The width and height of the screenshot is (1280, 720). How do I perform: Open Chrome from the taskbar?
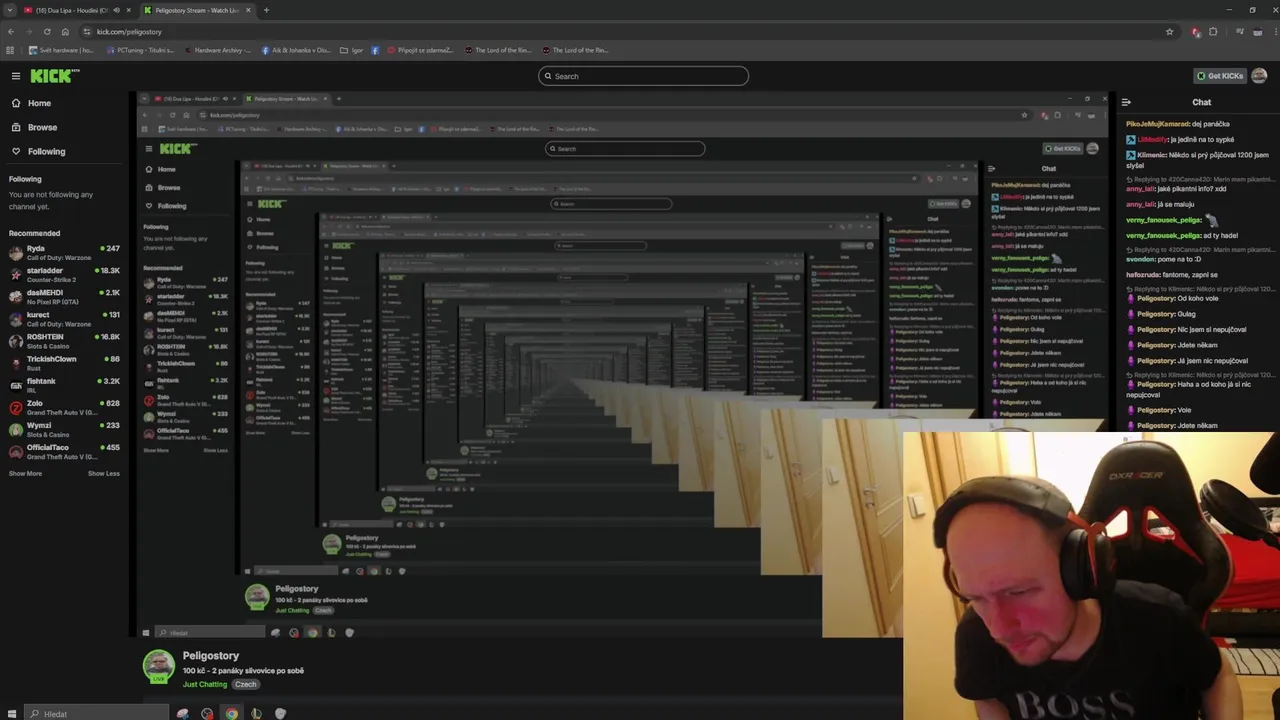(231, 713)
